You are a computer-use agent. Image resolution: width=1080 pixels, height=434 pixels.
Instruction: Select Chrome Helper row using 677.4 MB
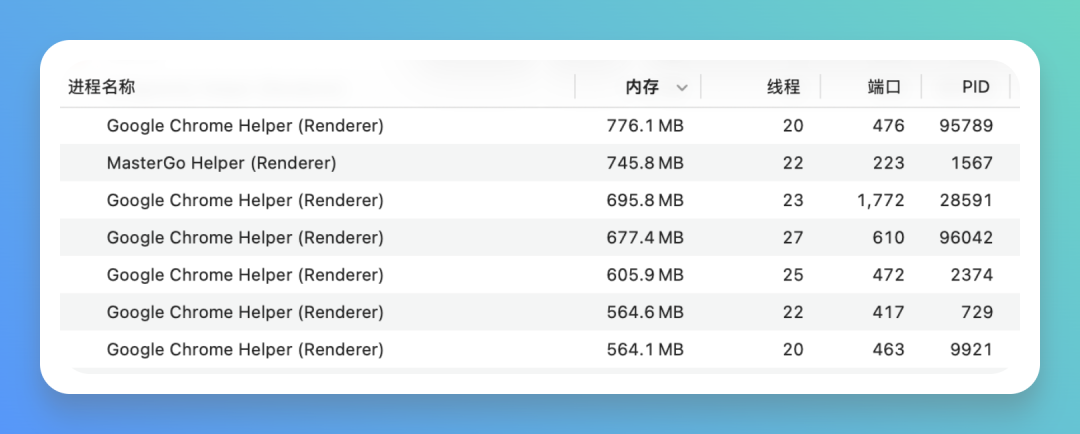click(539, 238)
